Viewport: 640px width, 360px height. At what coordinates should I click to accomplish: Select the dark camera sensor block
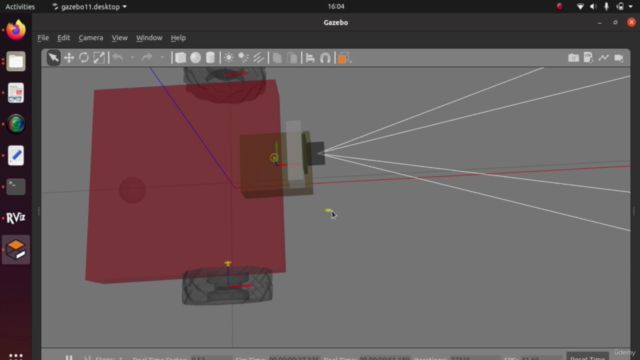(x=316, y=153)
